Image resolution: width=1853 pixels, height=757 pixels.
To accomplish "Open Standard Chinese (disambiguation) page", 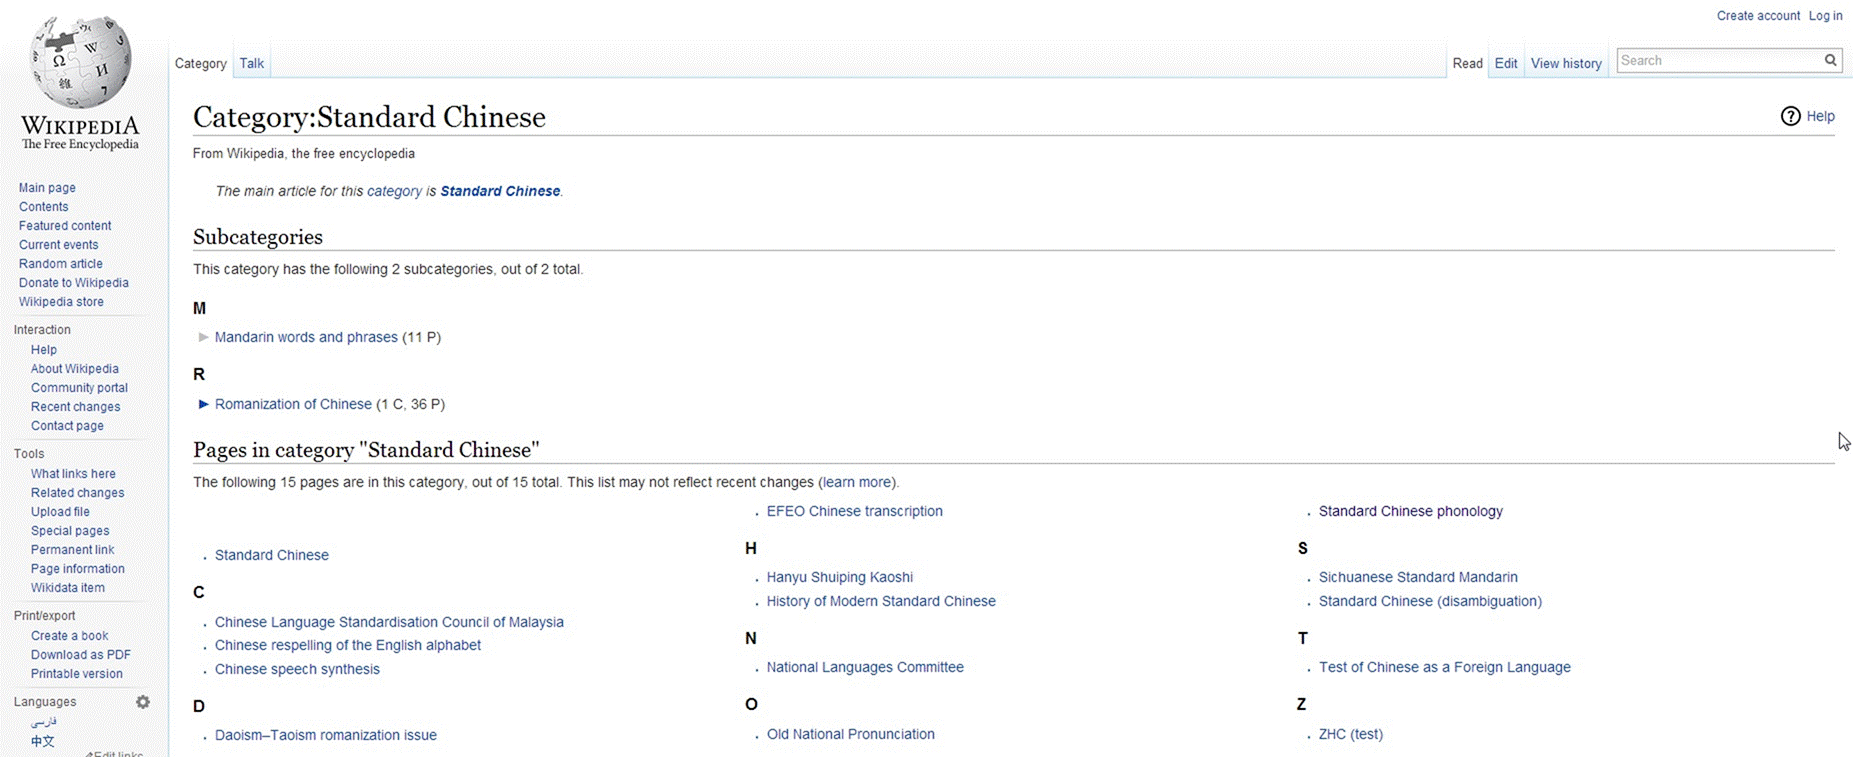I will pos(1430,601).
